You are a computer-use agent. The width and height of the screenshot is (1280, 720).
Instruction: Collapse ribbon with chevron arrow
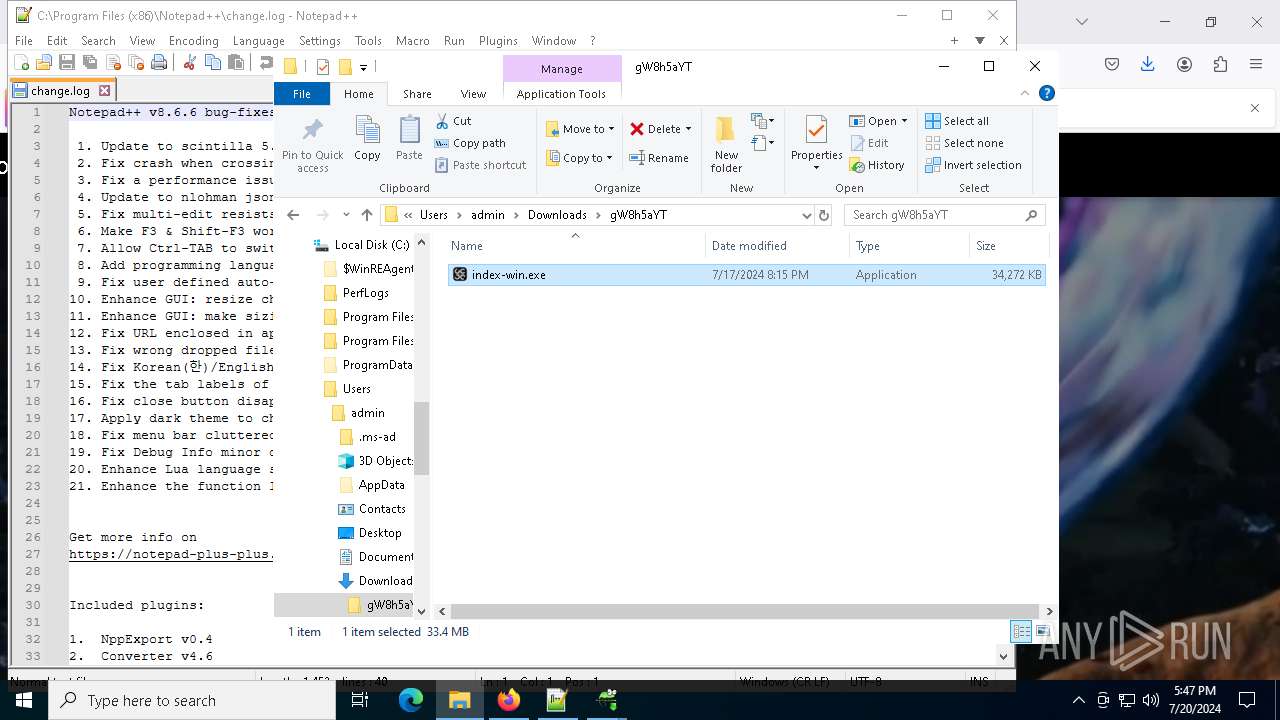click(1024, 93)
